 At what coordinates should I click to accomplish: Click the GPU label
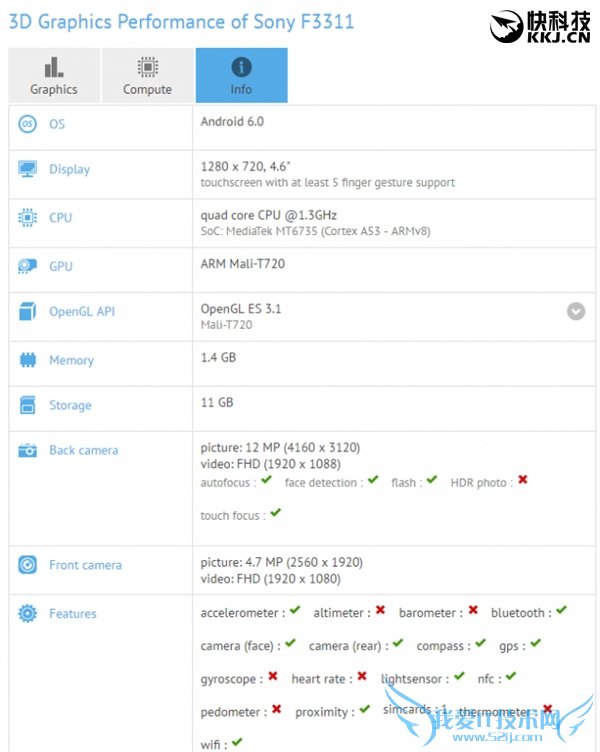pos(61,266)
